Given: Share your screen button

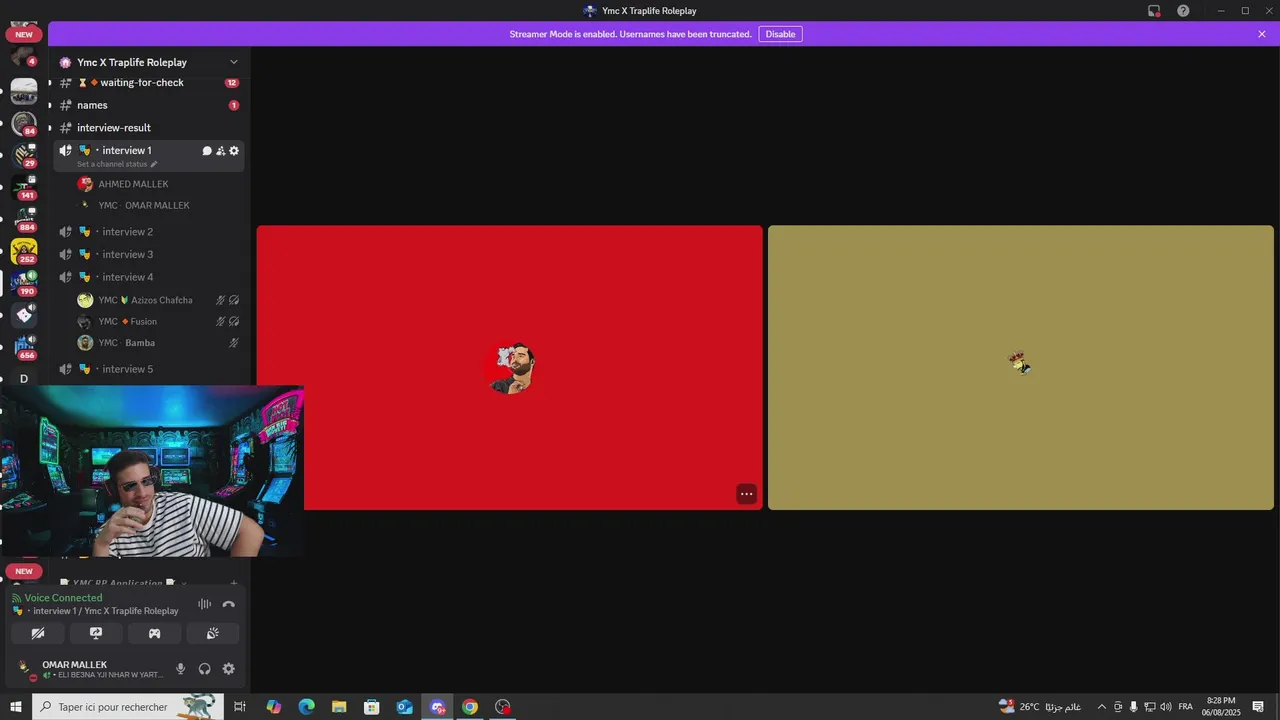Looking at the screenshot, I should coord(96,633).
